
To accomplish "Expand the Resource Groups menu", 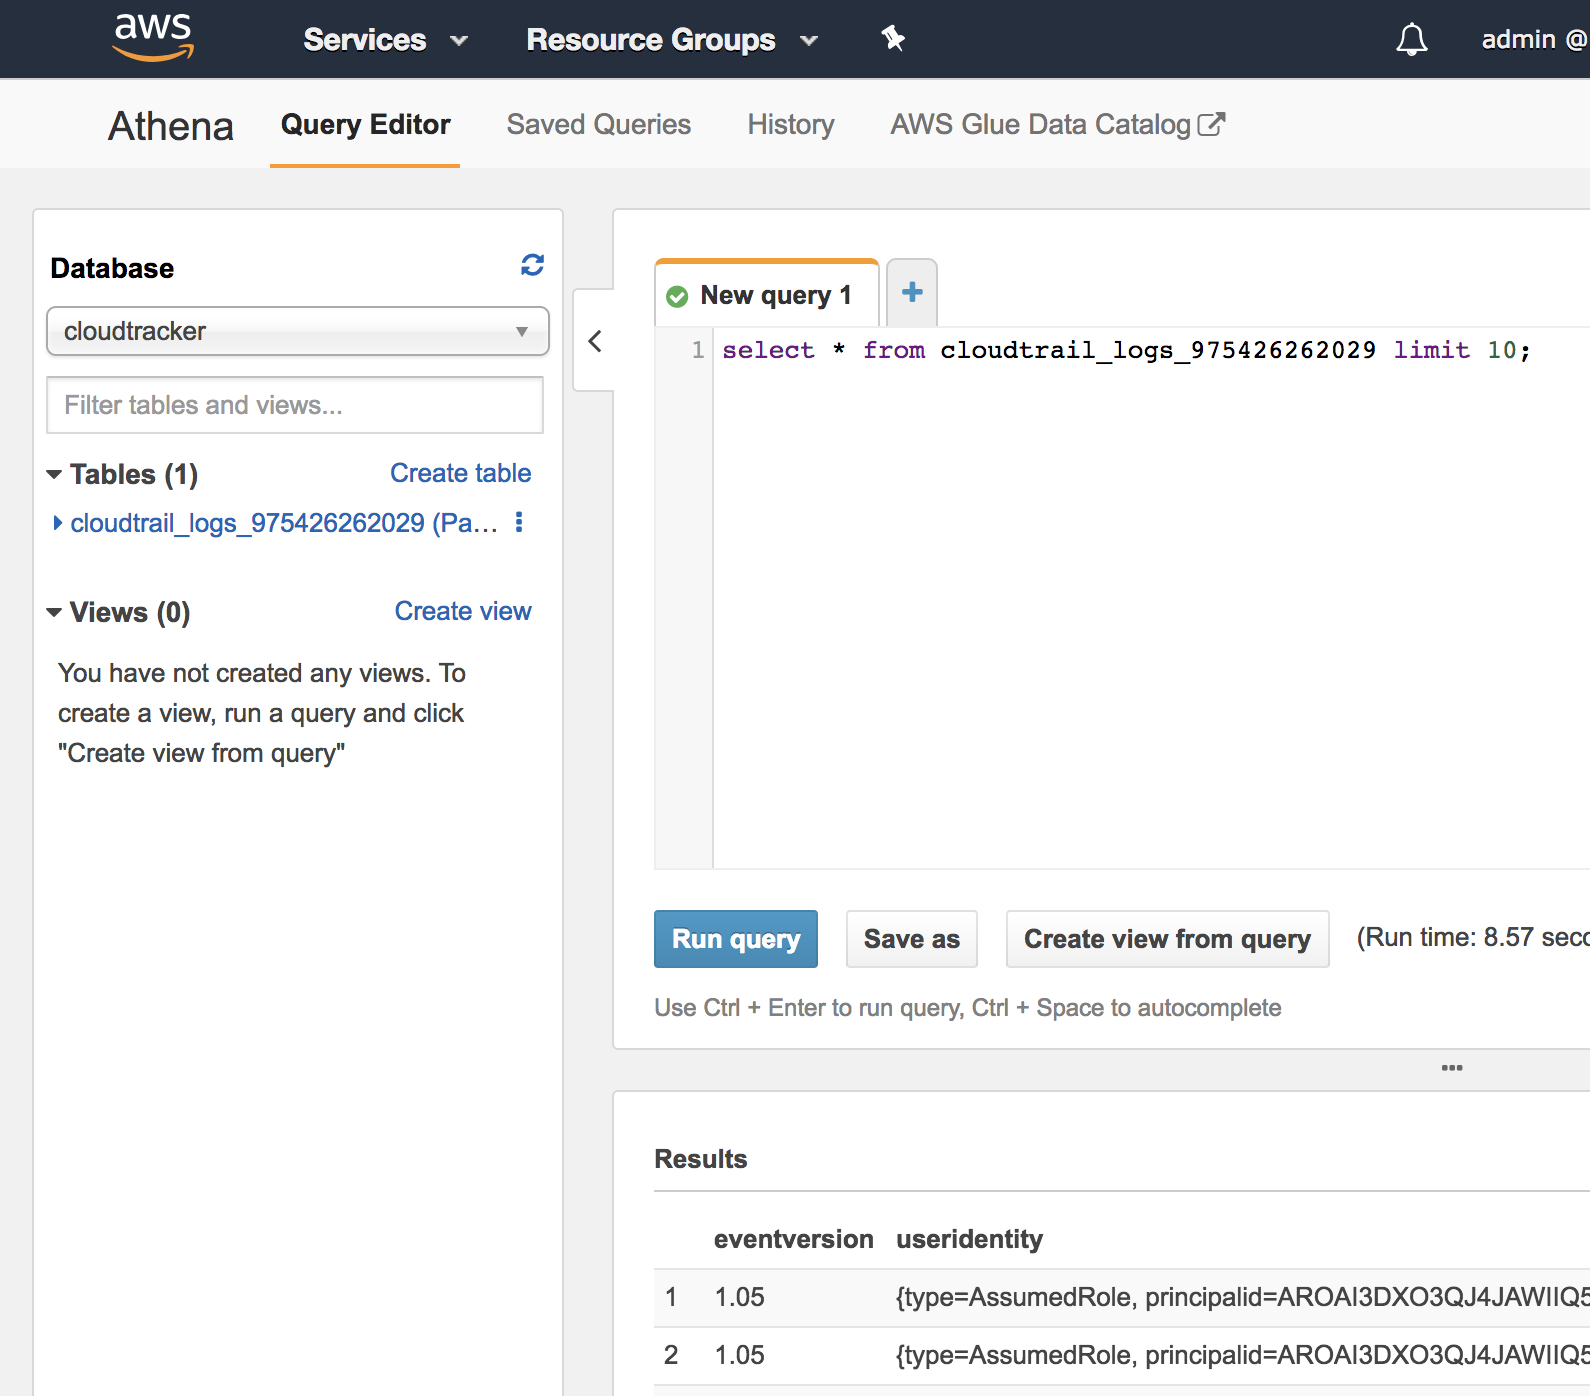I will (x=672, y=40).
